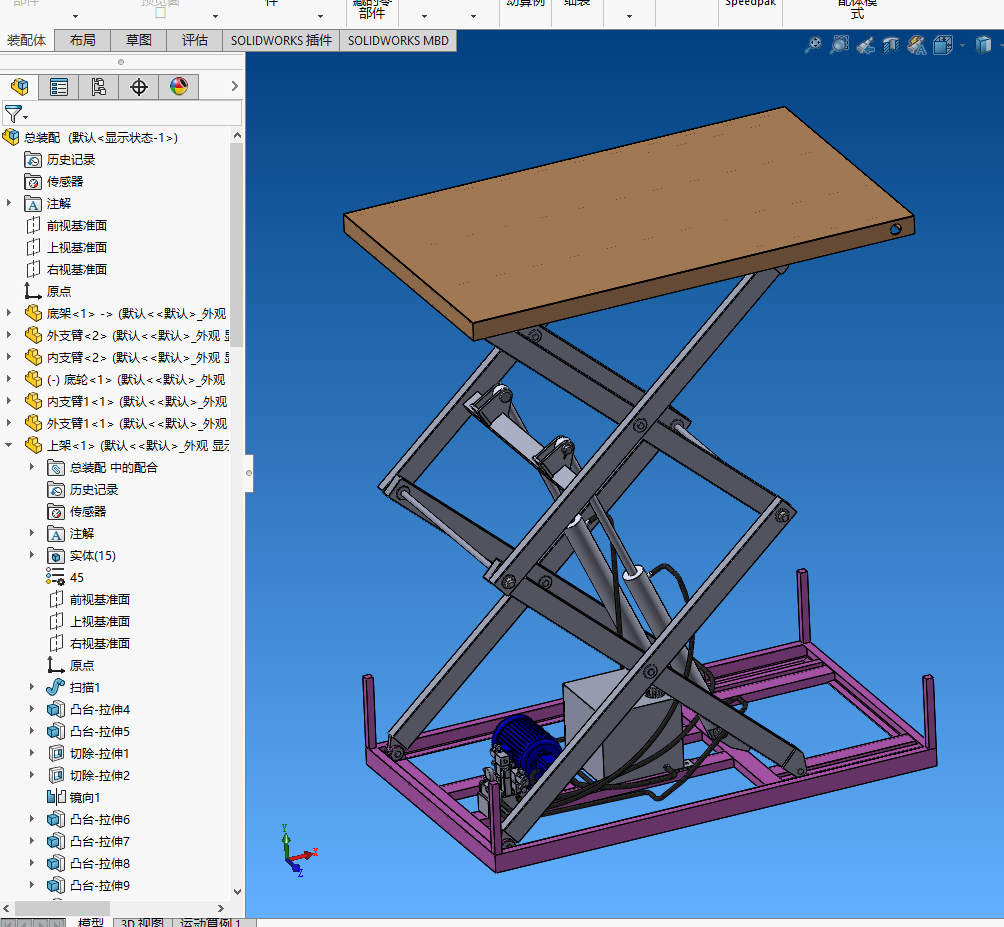
Task: Open the FeatureManager design tree tab
Action: [x=19, y=87]
